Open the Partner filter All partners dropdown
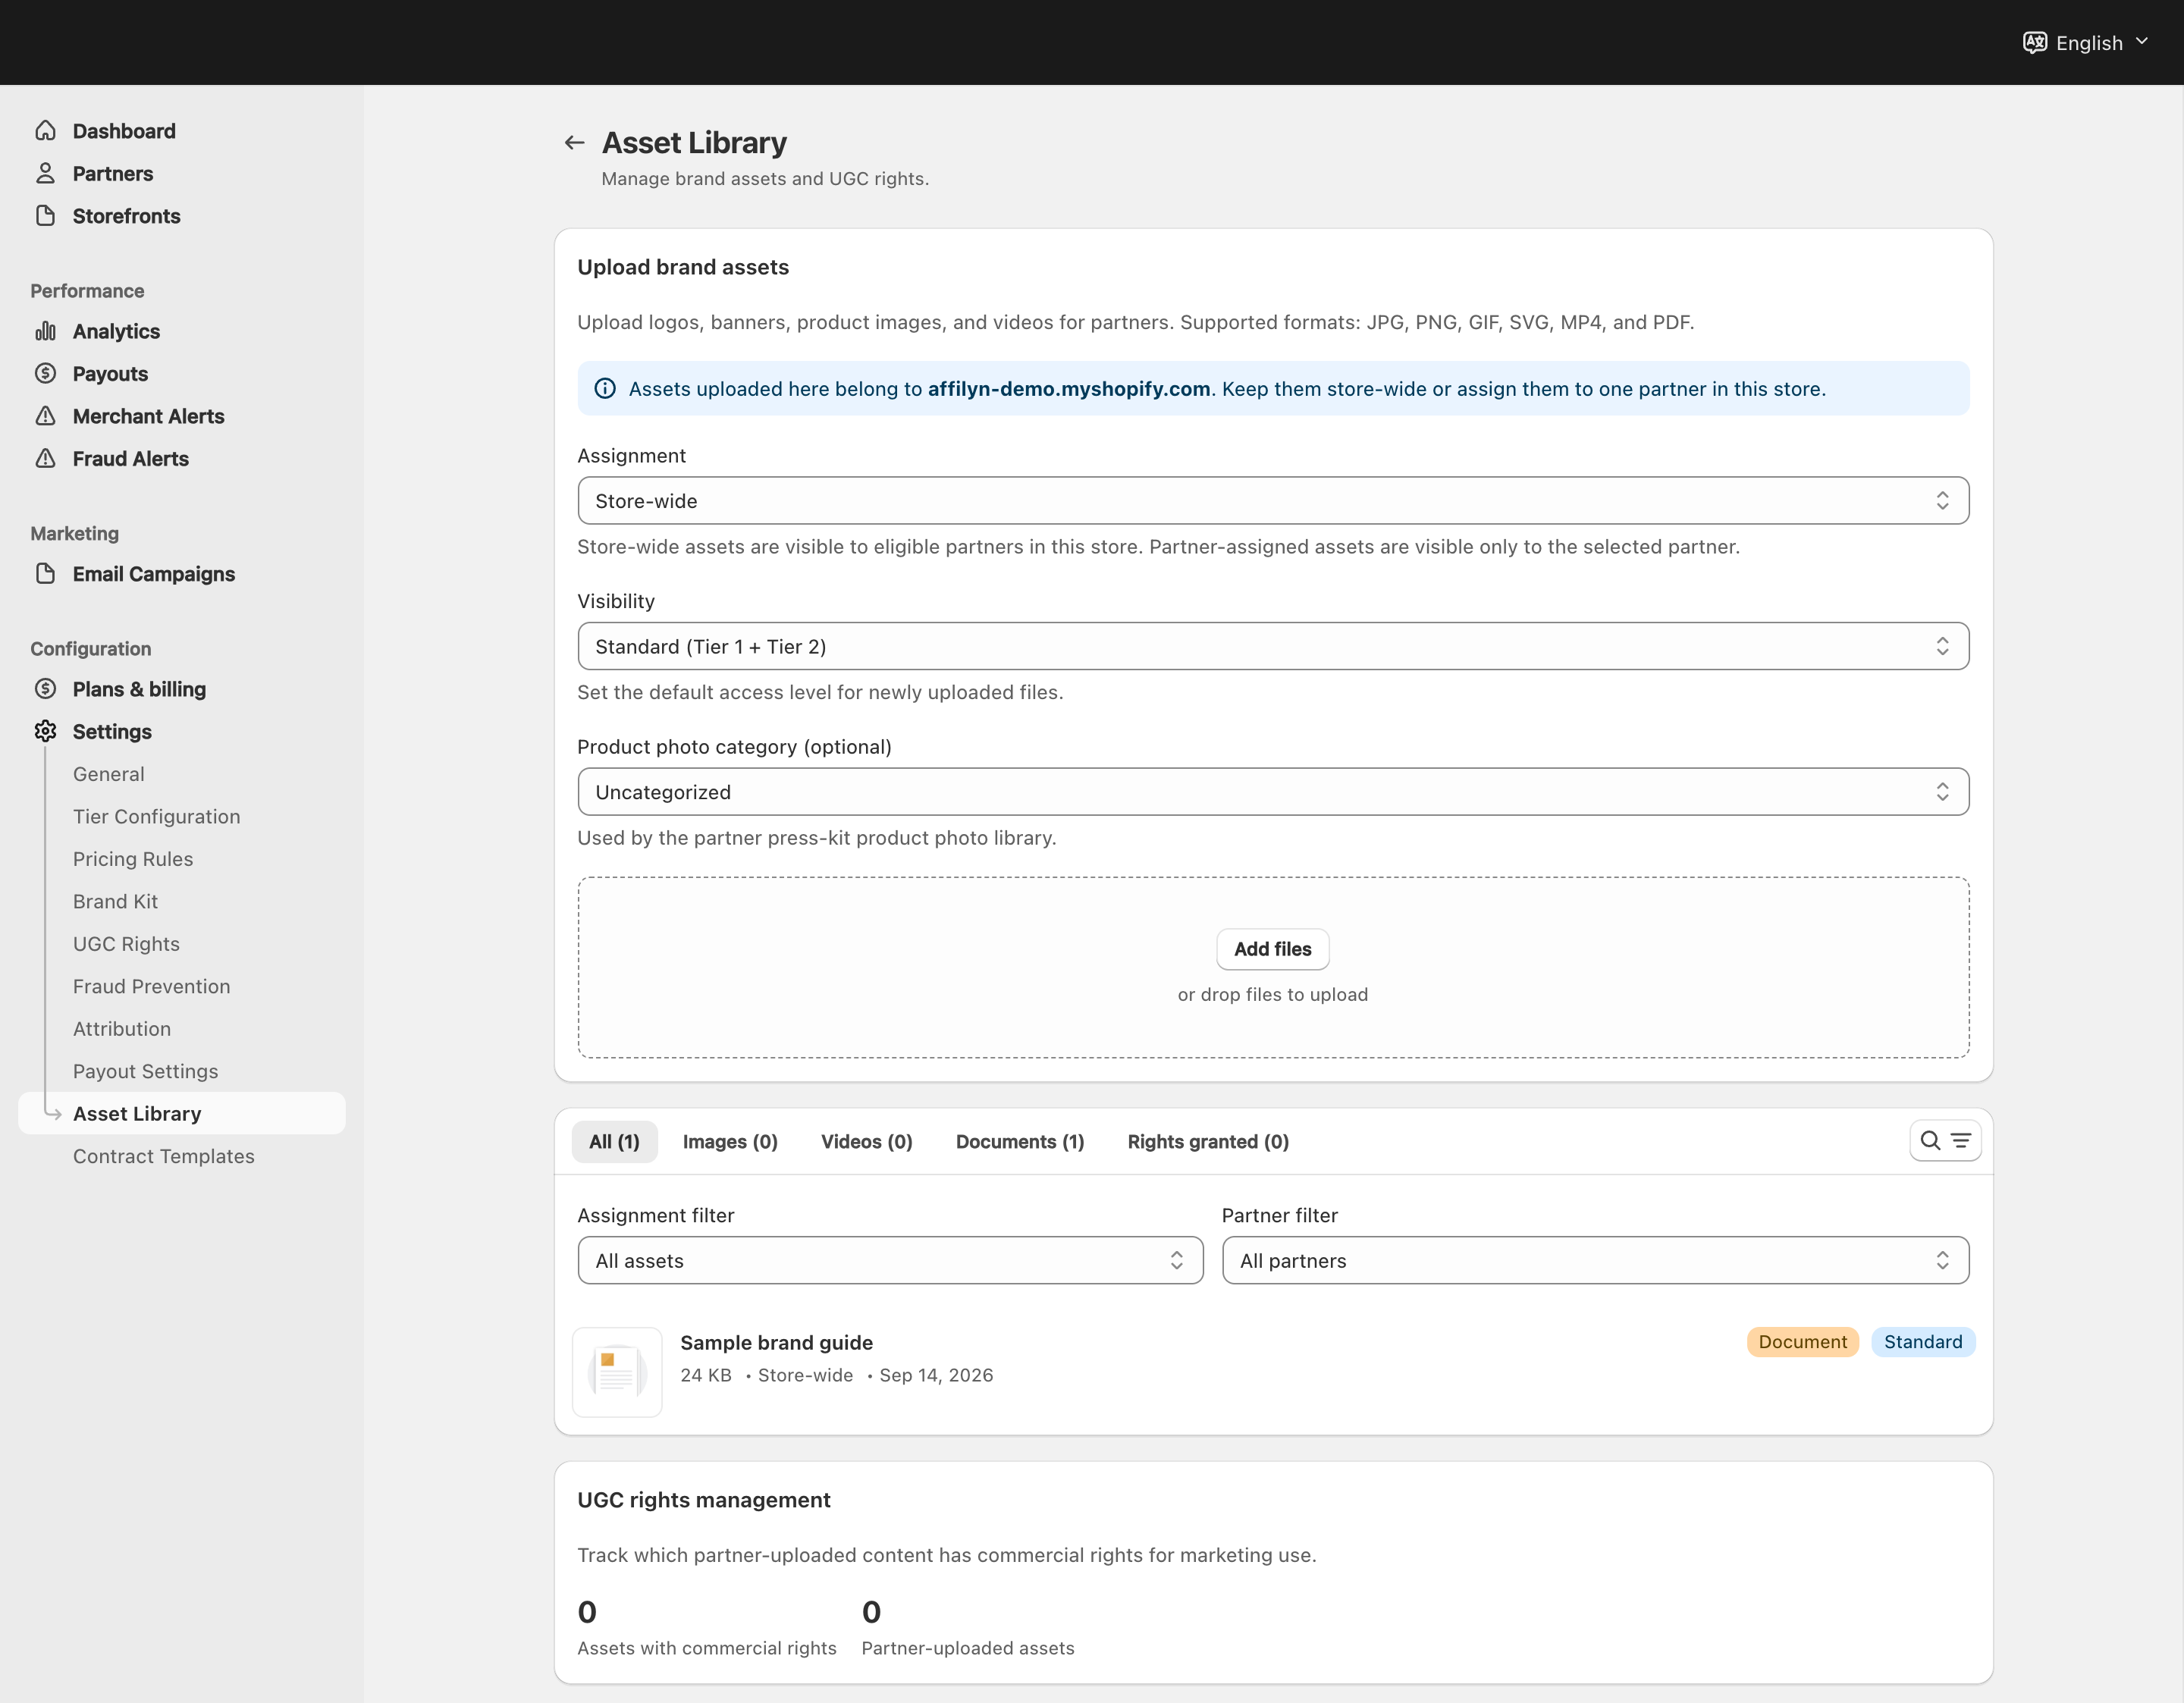Image resolution: width=2184 pixels, height=1703 pixels. click(1595, 1261)
